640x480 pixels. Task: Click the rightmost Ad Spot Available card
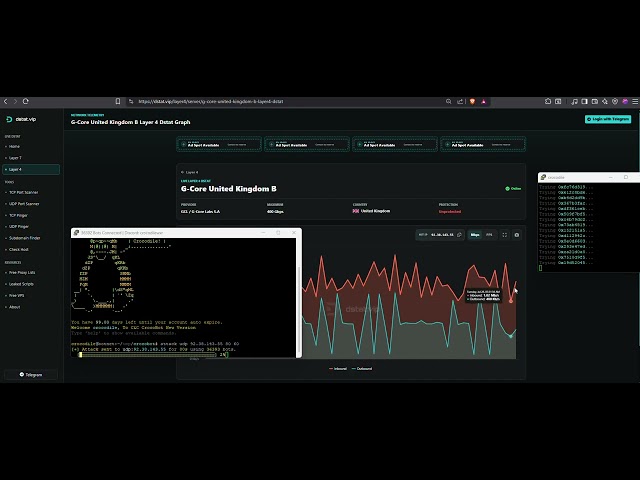(x=483, y=144)
